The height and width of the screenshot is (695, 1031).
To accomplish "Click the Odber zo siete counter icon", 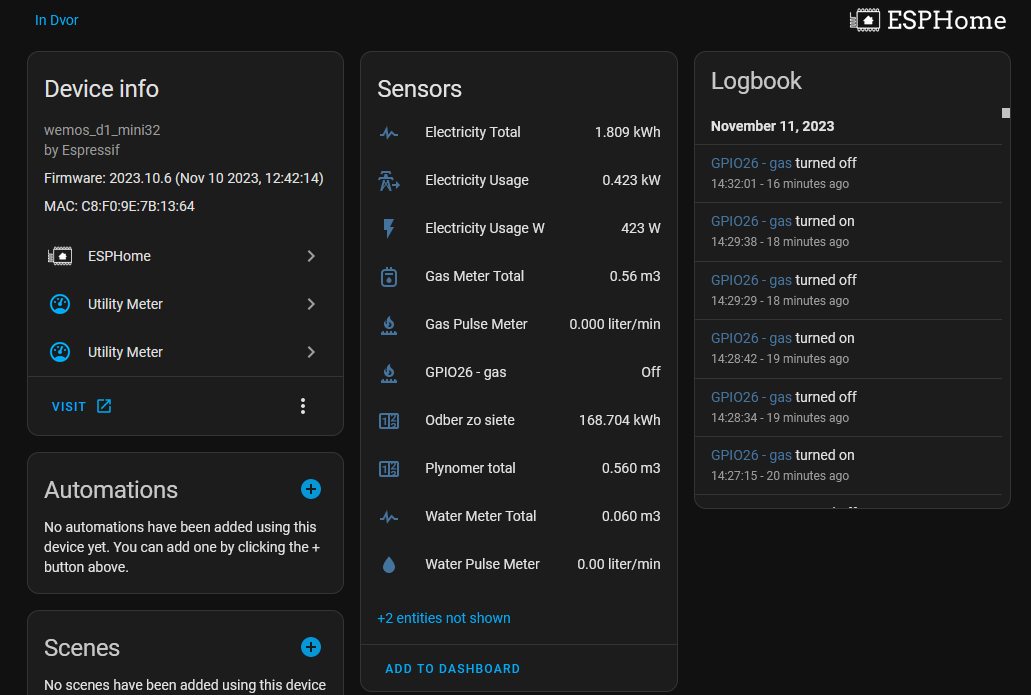I will pos(389,420).
